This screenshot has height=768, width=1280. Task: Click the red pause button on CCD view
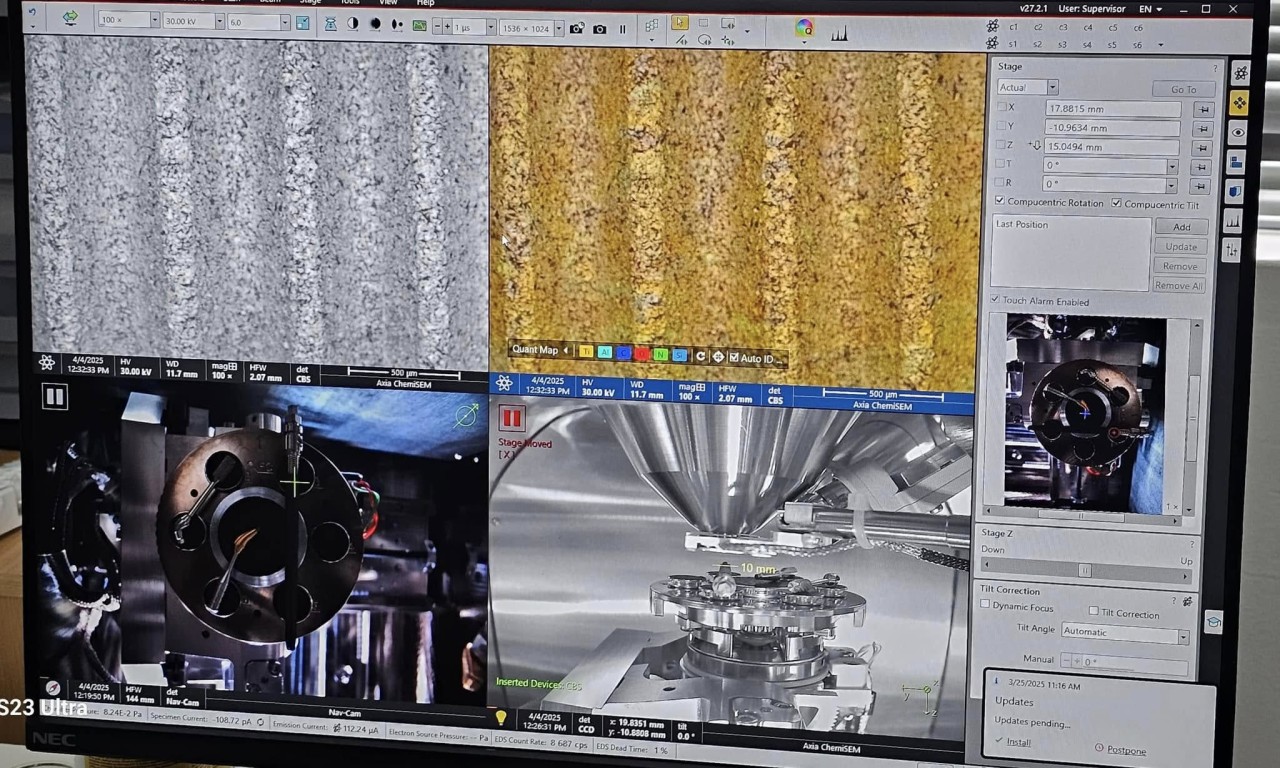[512, 417]
